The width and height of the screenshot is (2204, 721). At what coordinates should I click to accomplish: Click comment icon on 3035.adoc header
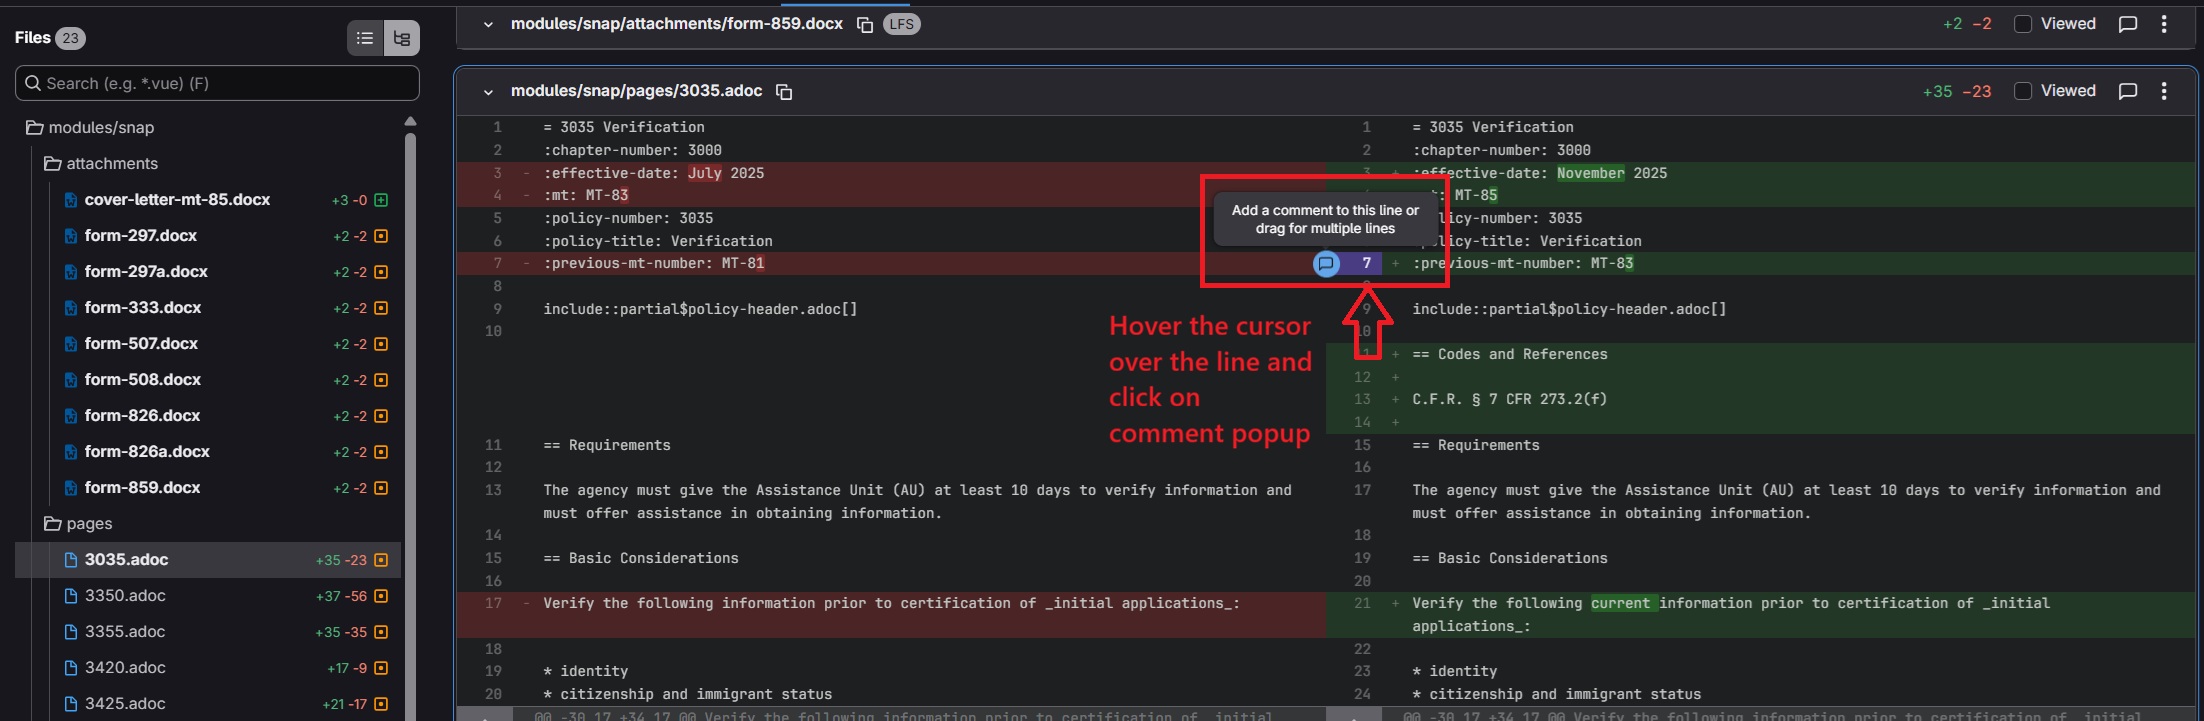click(2128, 91)
